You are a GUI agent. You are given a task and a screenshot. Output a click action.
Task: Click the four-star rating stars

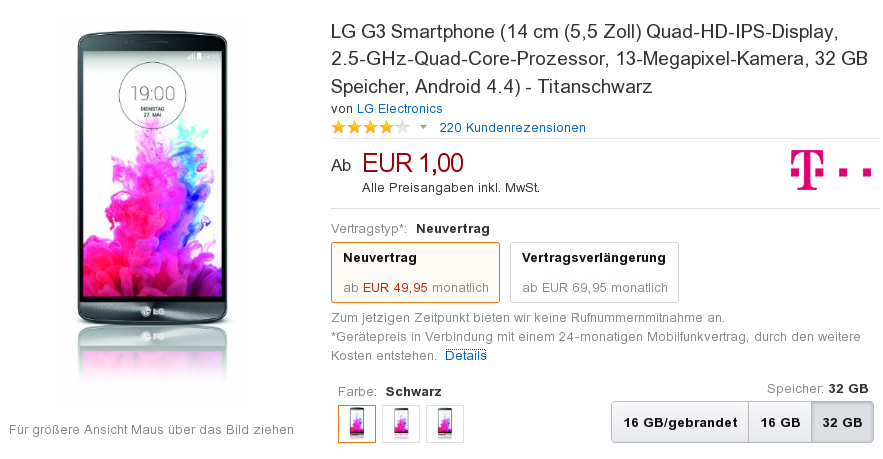pyautogui.click(x=370, y=127)
